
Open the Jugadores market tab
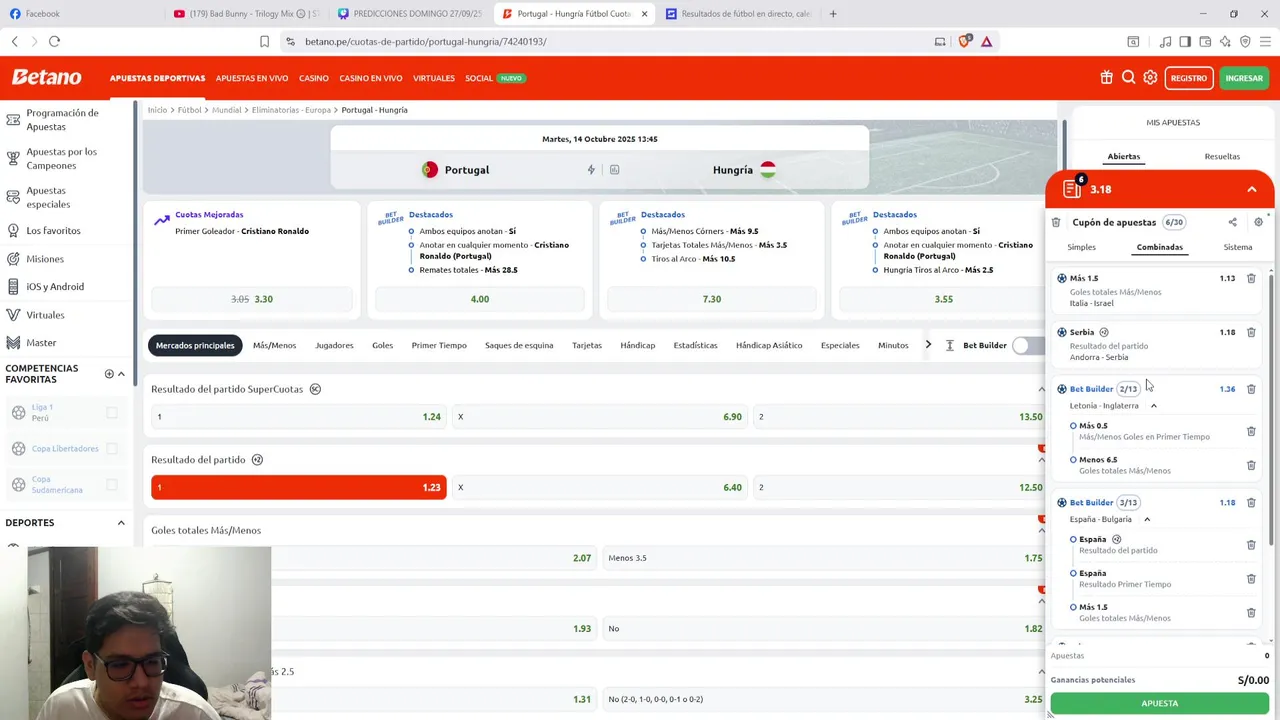pyautogui.click(x=334, y=345)
